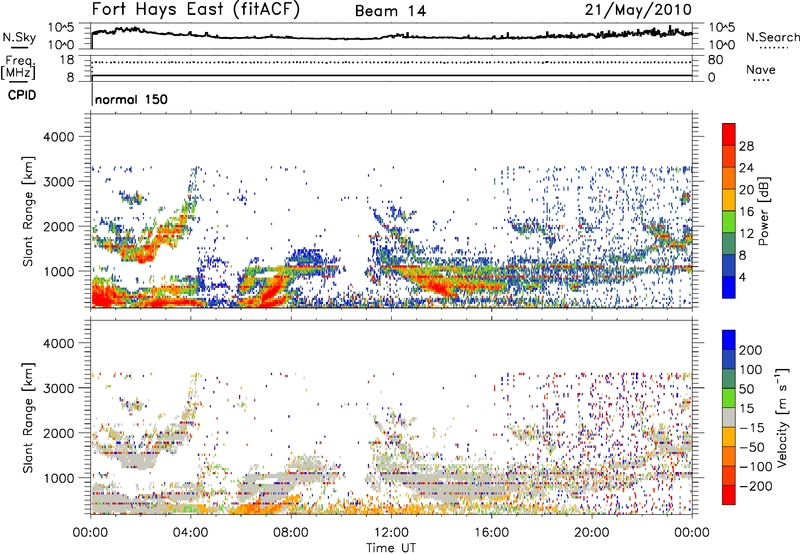Click the velocity colorbar value -50
This screenshot has width=800, height=554.
(x=753, y=447)
